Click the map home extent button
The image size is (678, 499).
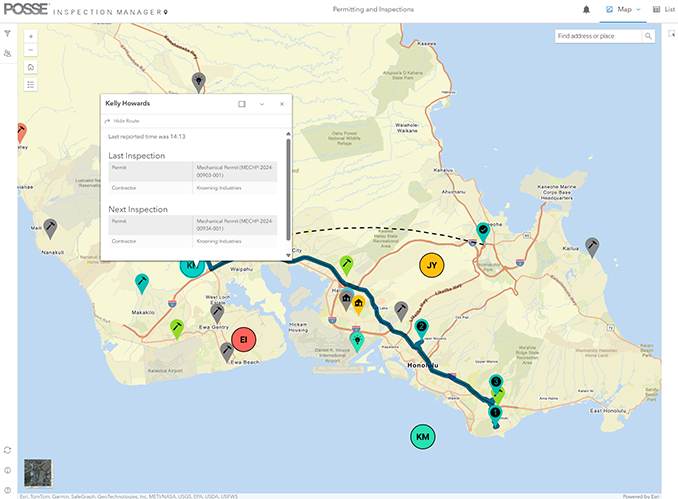(31, 67)
